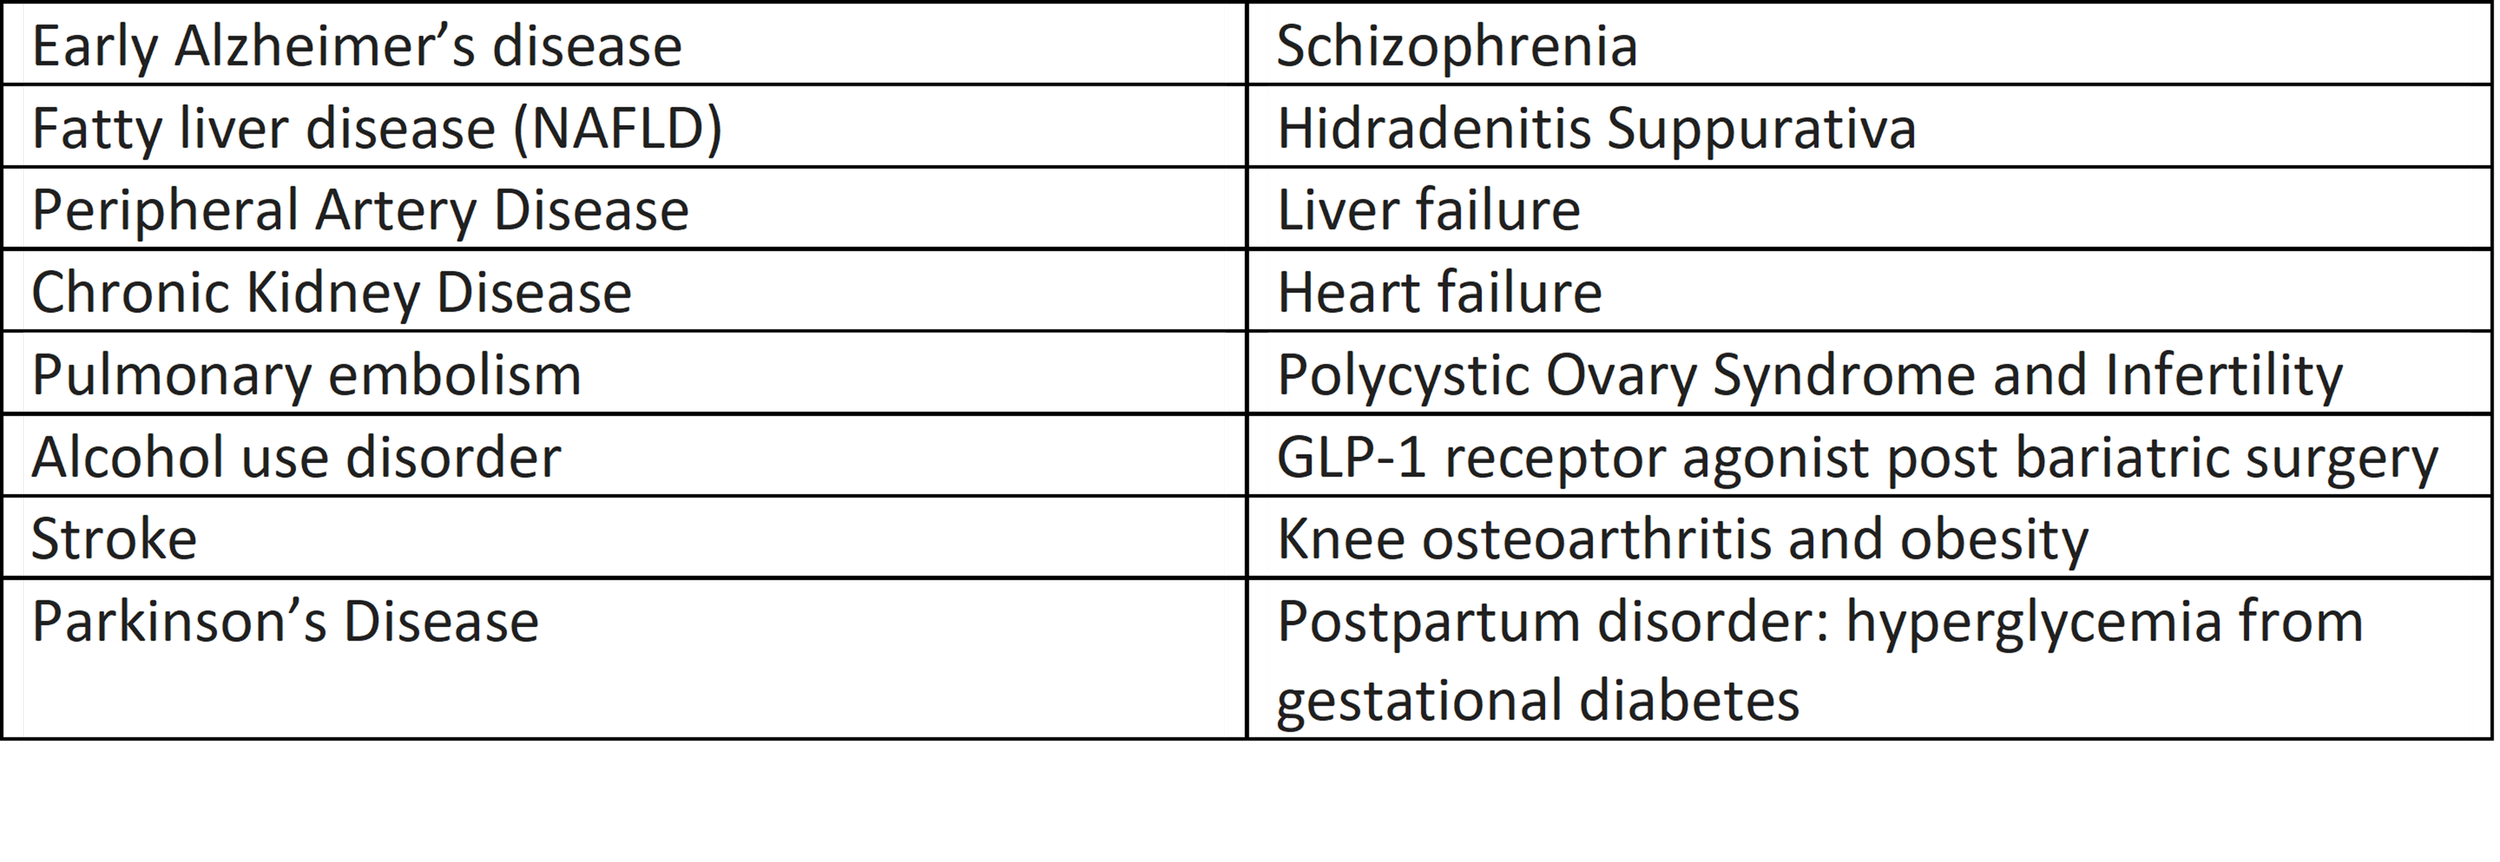Select Knee osteoarthritis and obesity entry
Viewport: 2500px width, 862px height.
point(1683,540)
